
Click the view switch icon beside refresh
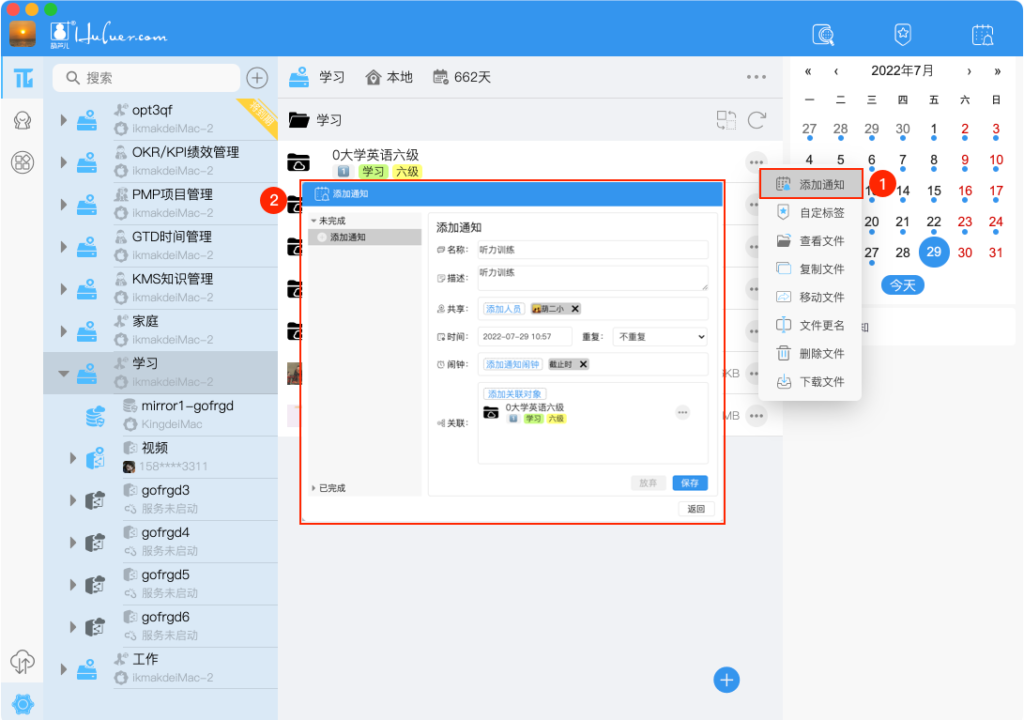tap(726, 120)
